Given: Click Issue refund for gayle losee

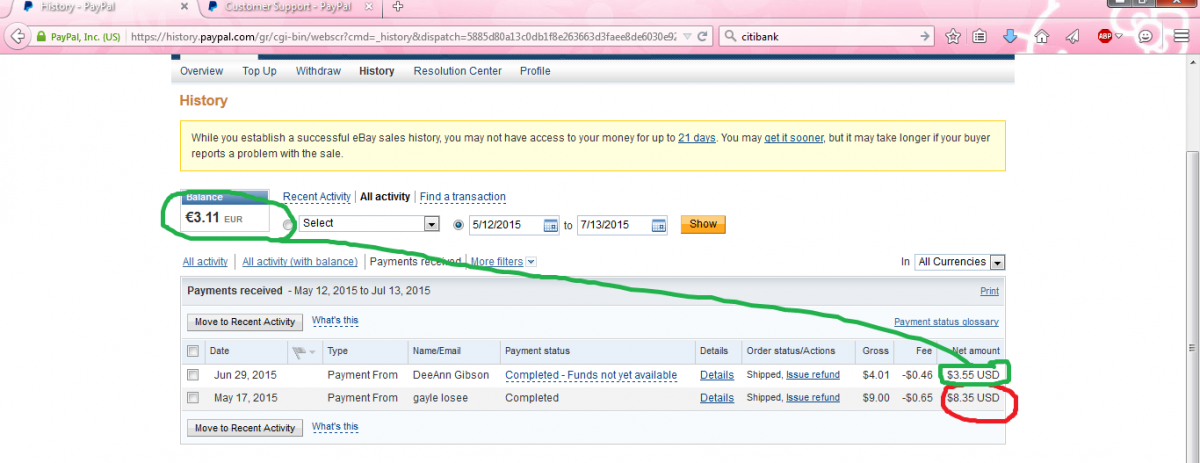Looking at the screenshot, I should point(813,398).
